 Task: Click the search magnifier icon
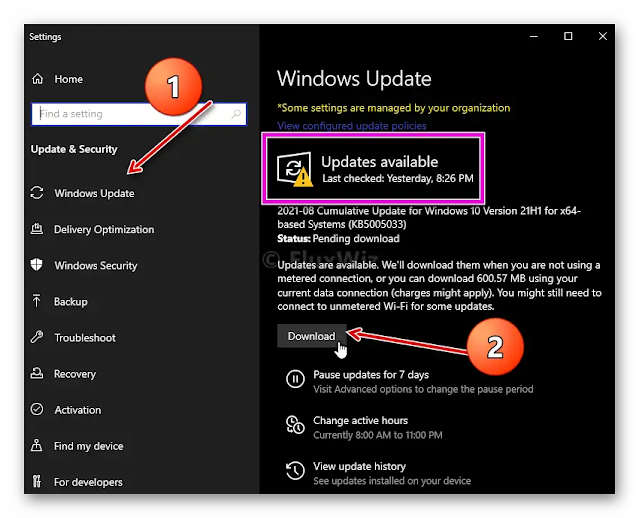tap(236, 114)
